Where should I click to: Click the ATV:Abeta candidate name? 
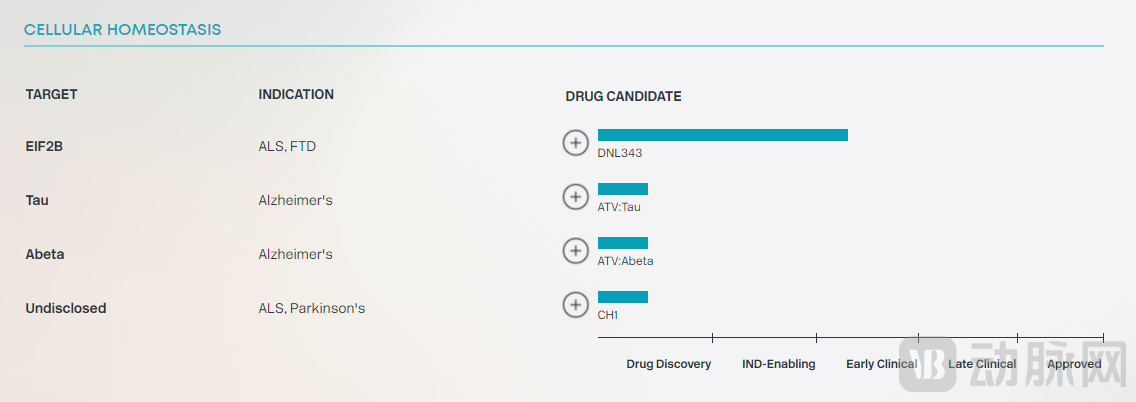626,261
